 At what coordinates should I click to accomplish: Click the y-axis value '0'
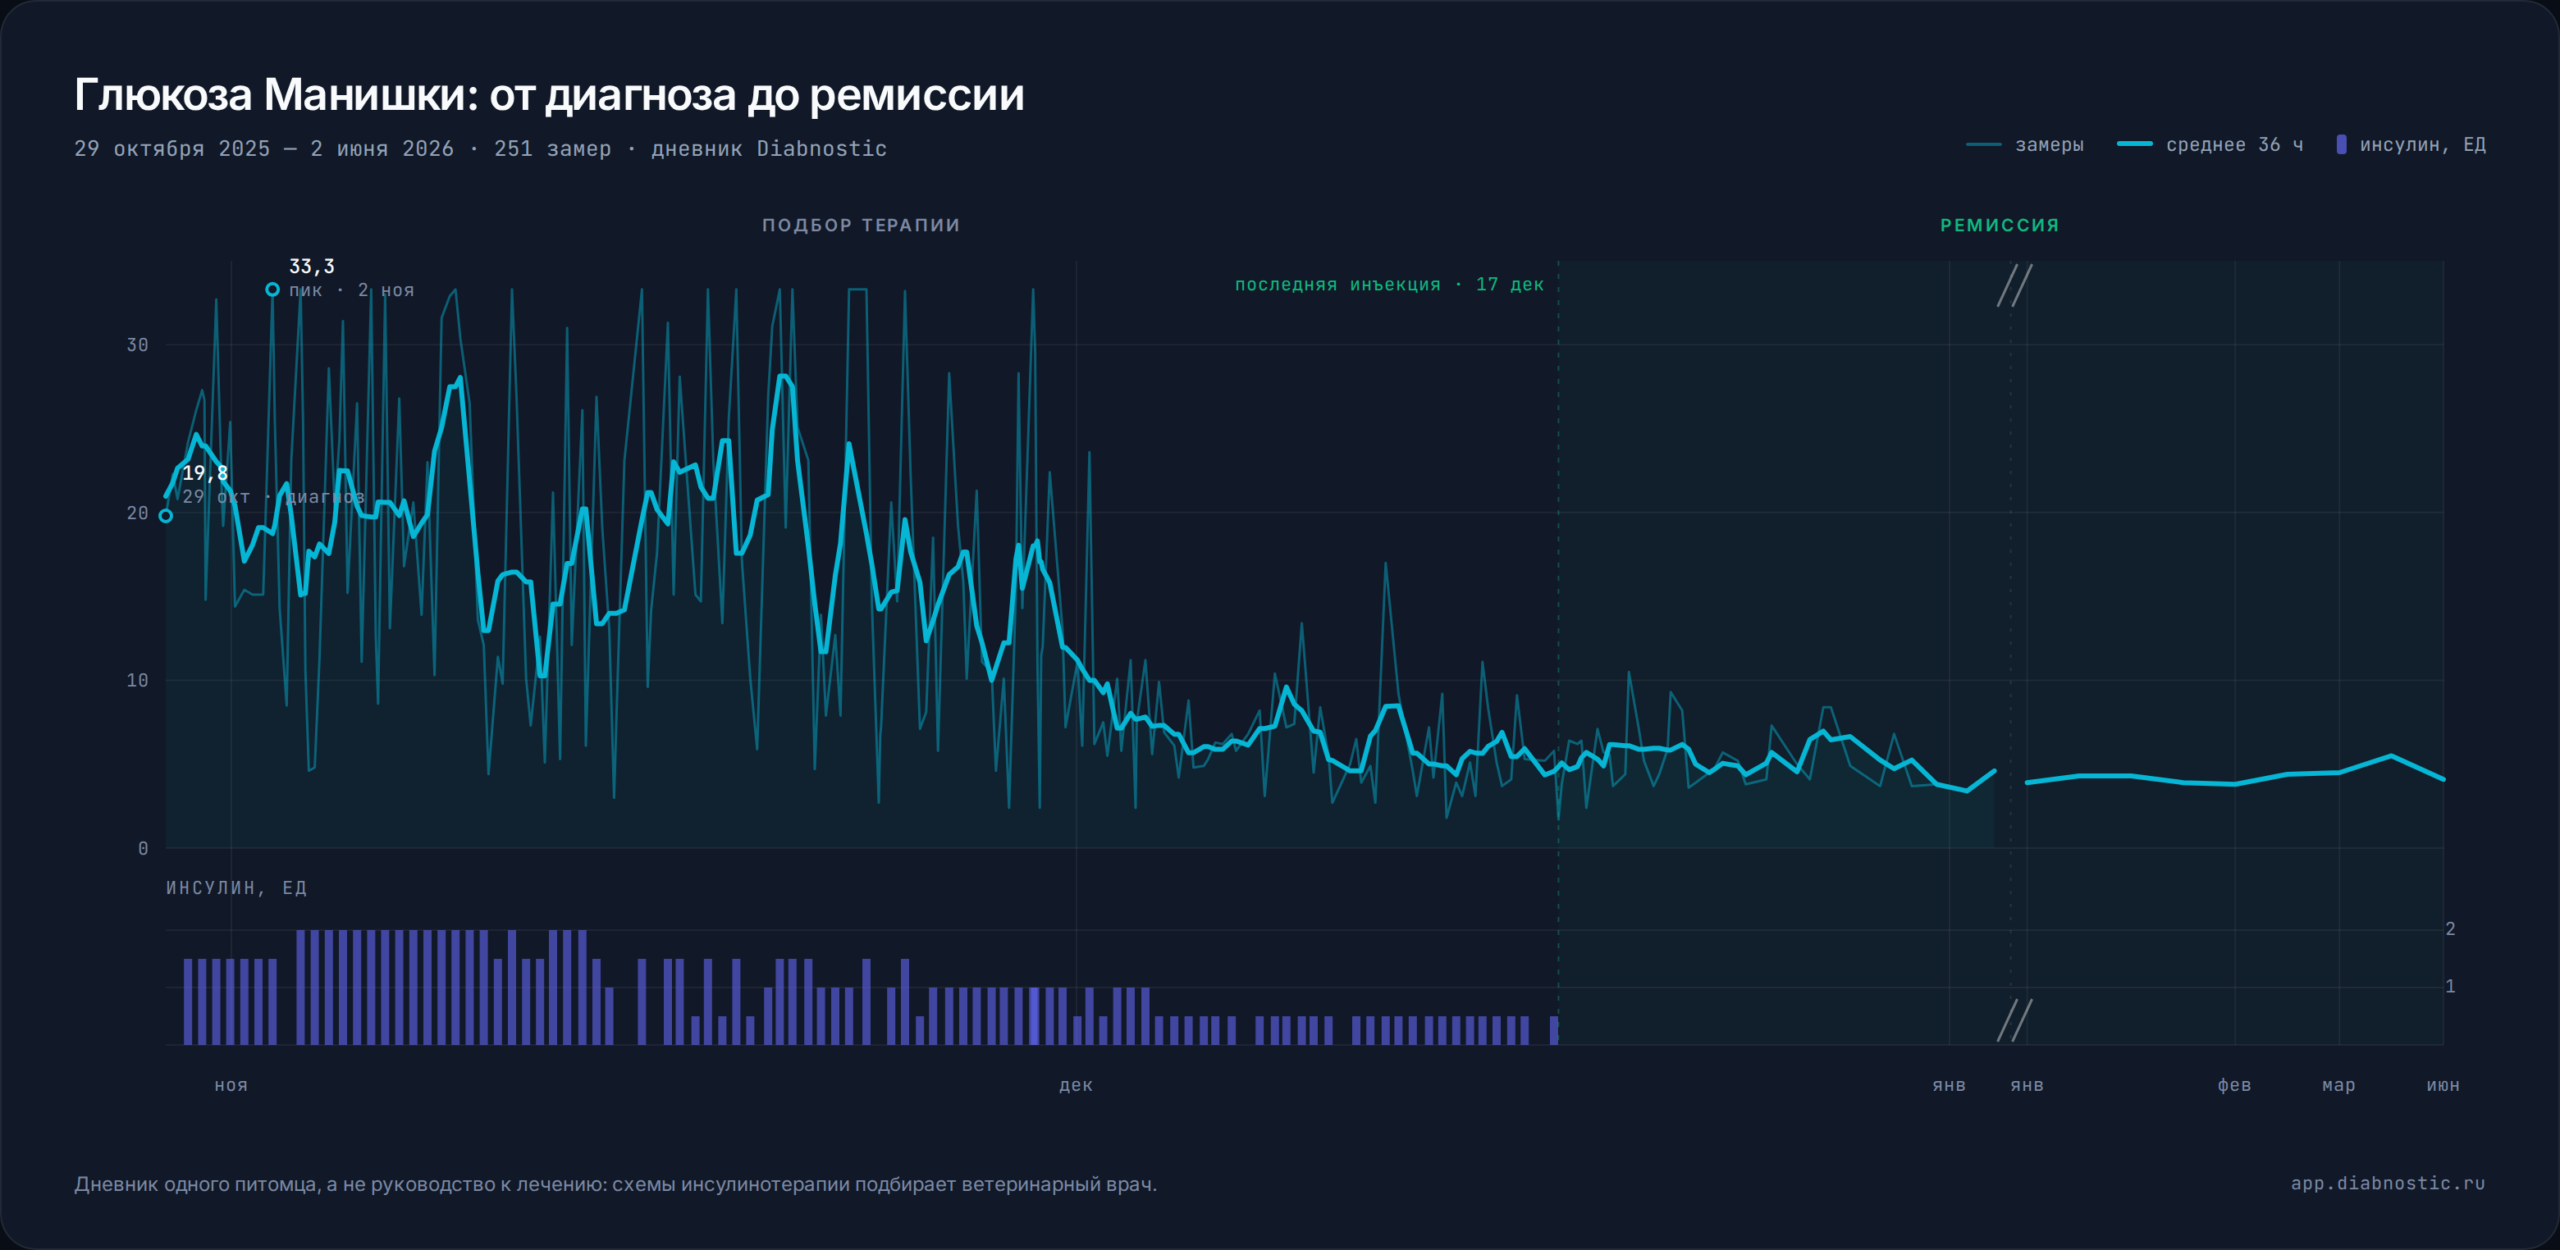click(143, 849)
